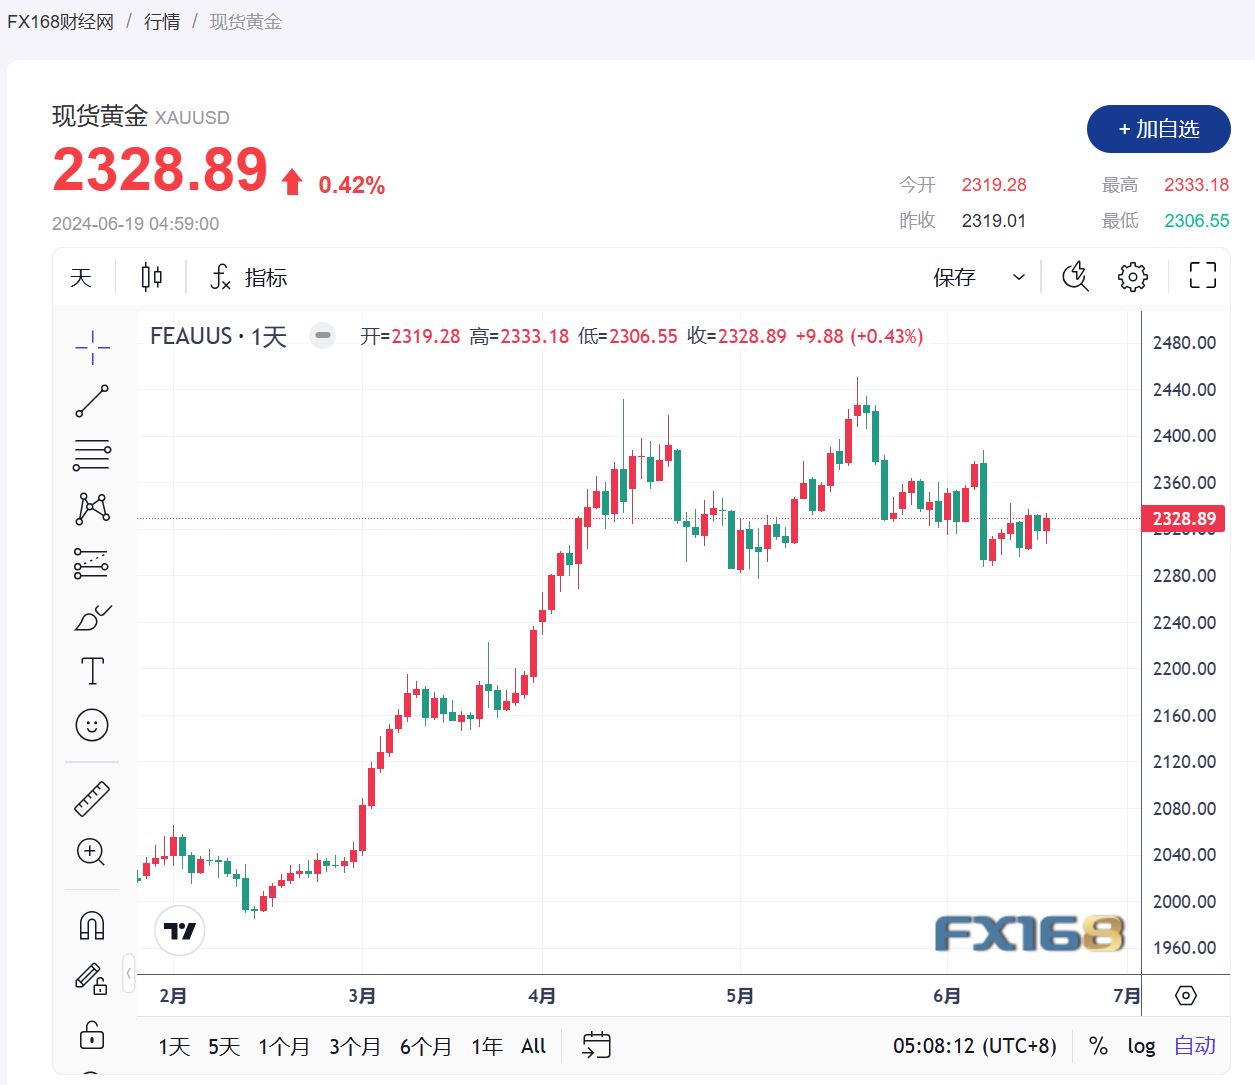Viewport: 1255px width, 1085px height.
Task: Switch to the All range tab
Action: [x=533, y=1046]
